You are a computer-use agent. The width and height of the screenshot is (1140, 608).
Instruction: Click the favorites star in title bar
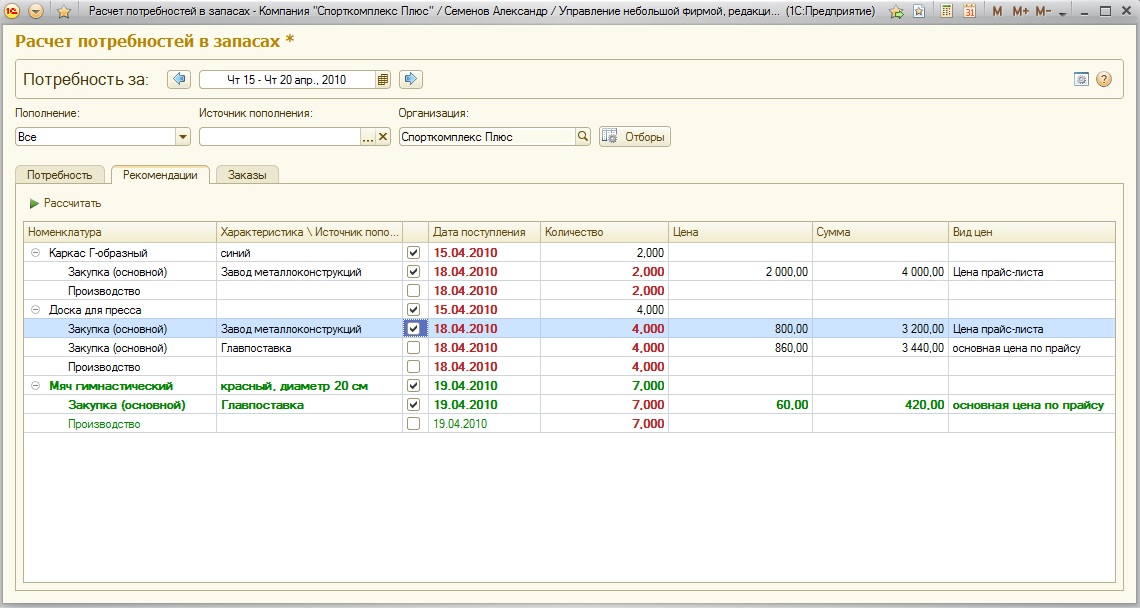click(64, 12)
